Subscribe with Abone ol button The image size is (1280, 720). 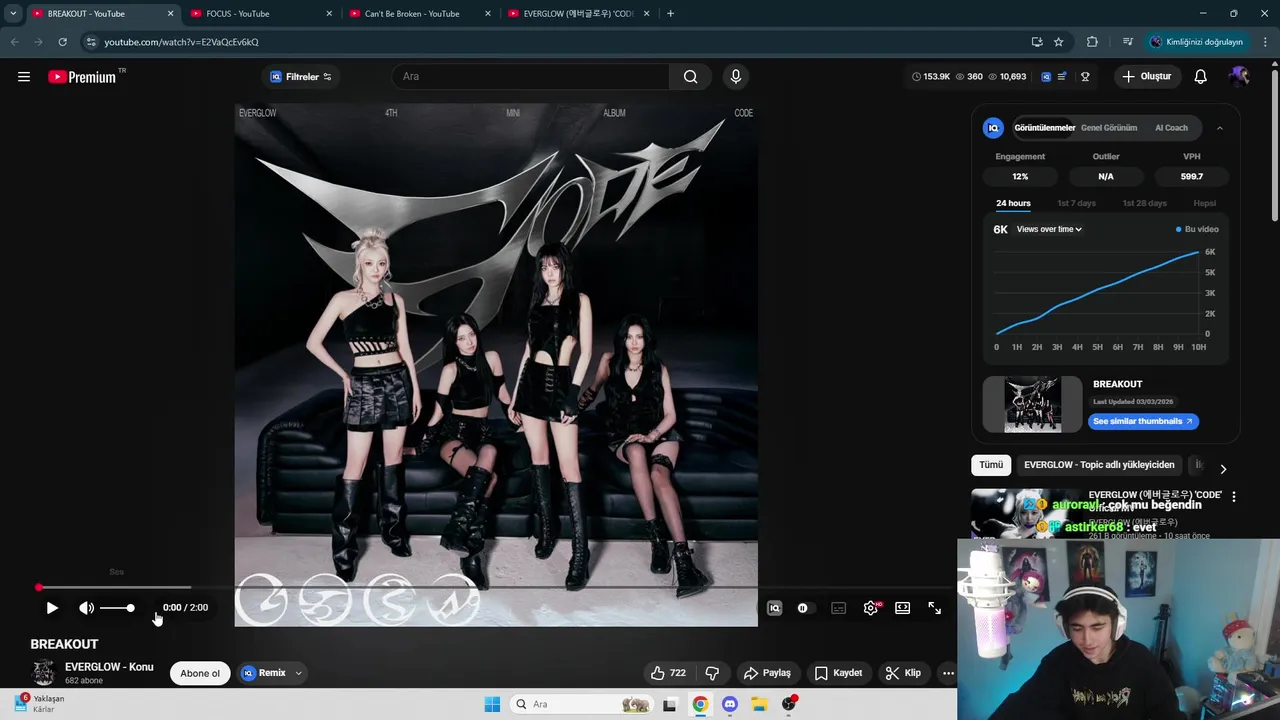click(200, 673)
